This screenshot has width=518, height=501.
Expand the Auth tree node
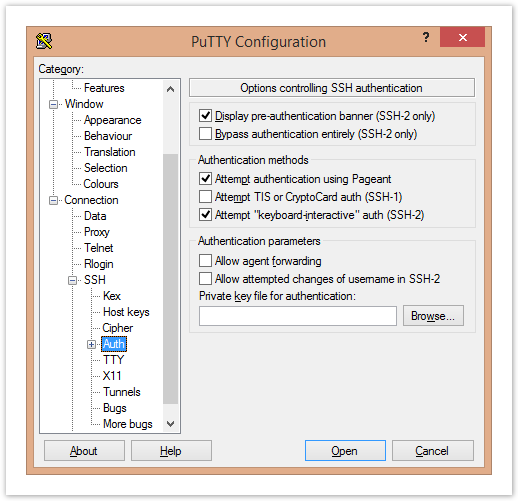91,344
